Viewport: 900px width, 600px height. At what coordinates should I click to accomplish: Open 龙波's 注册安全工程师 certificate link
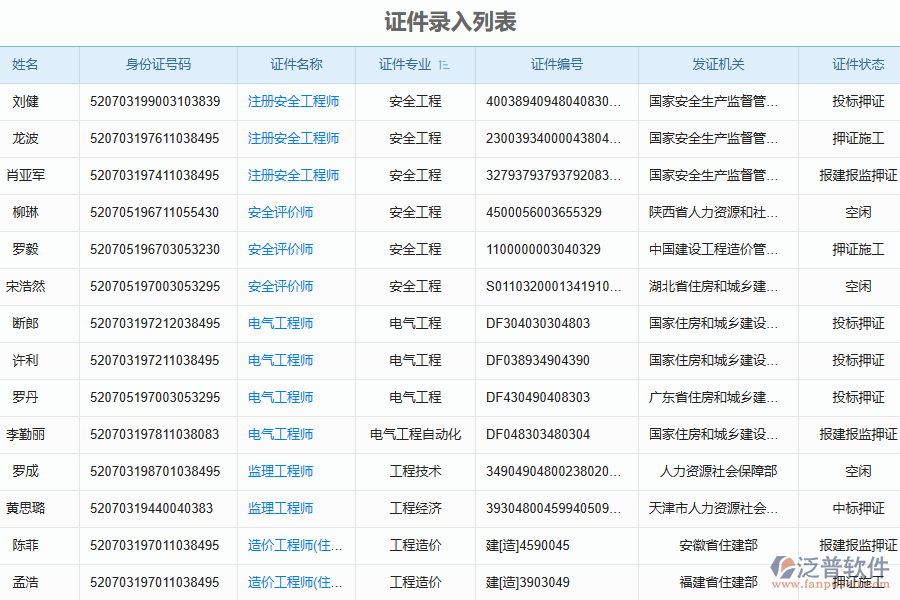pos(294,138)
